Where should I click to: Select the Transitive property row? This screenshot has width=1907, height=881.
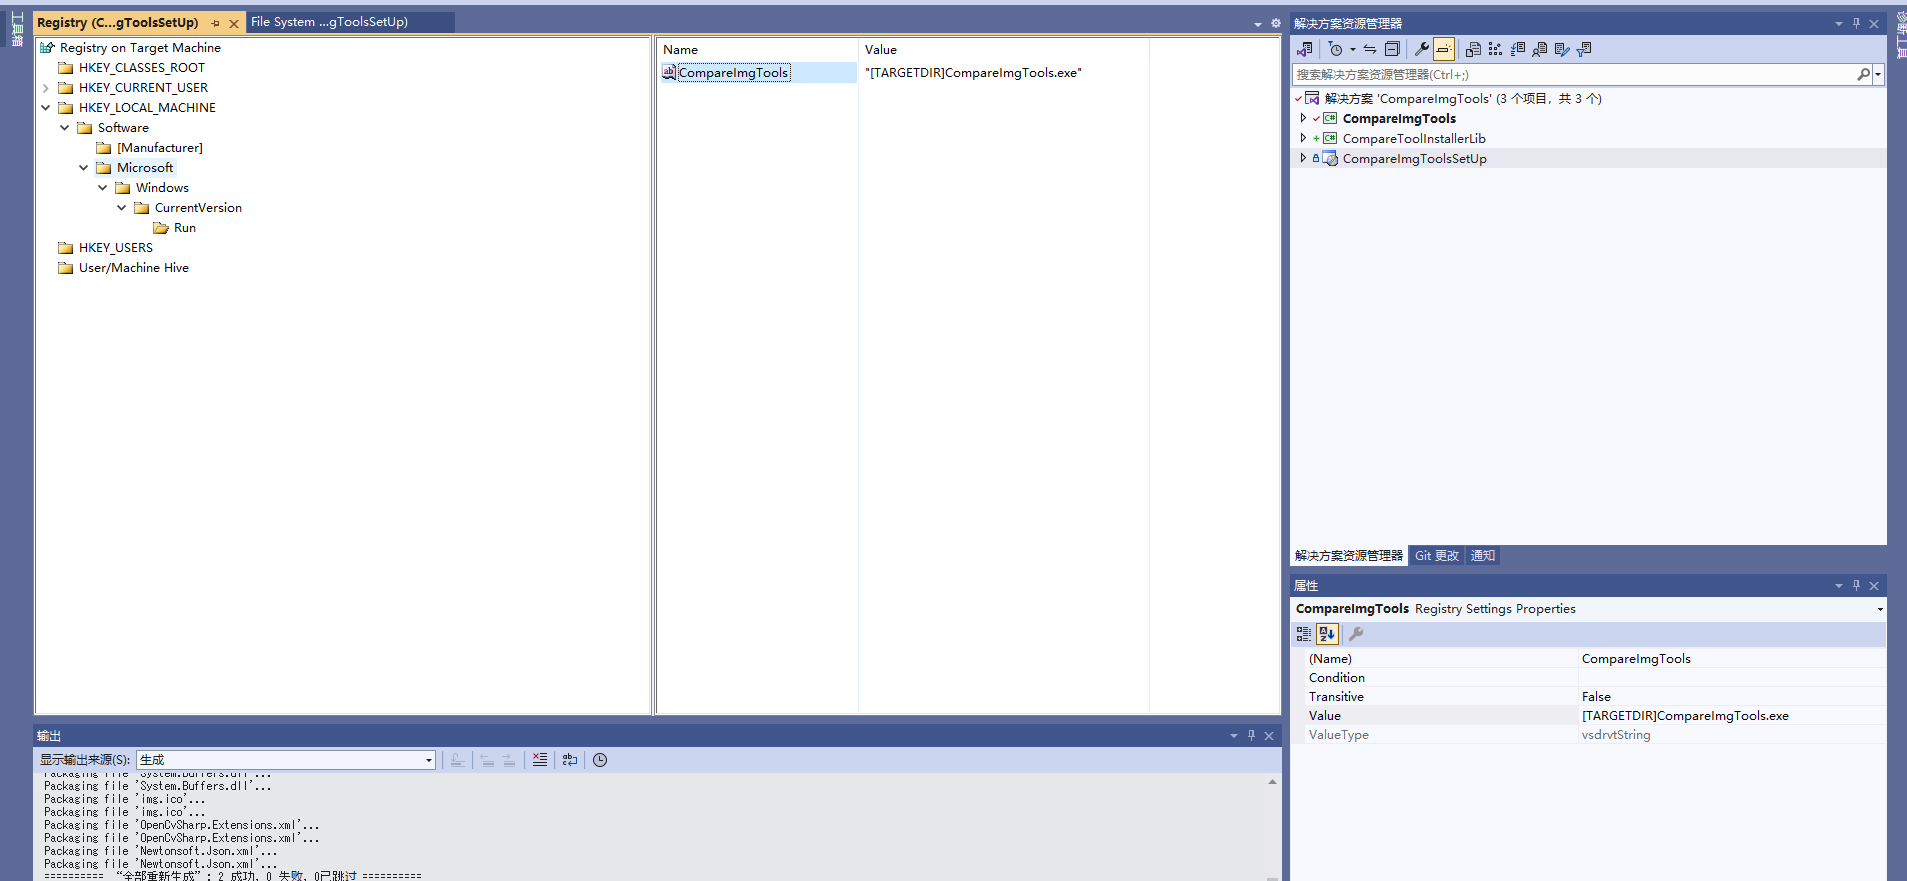pos(1596,697)
